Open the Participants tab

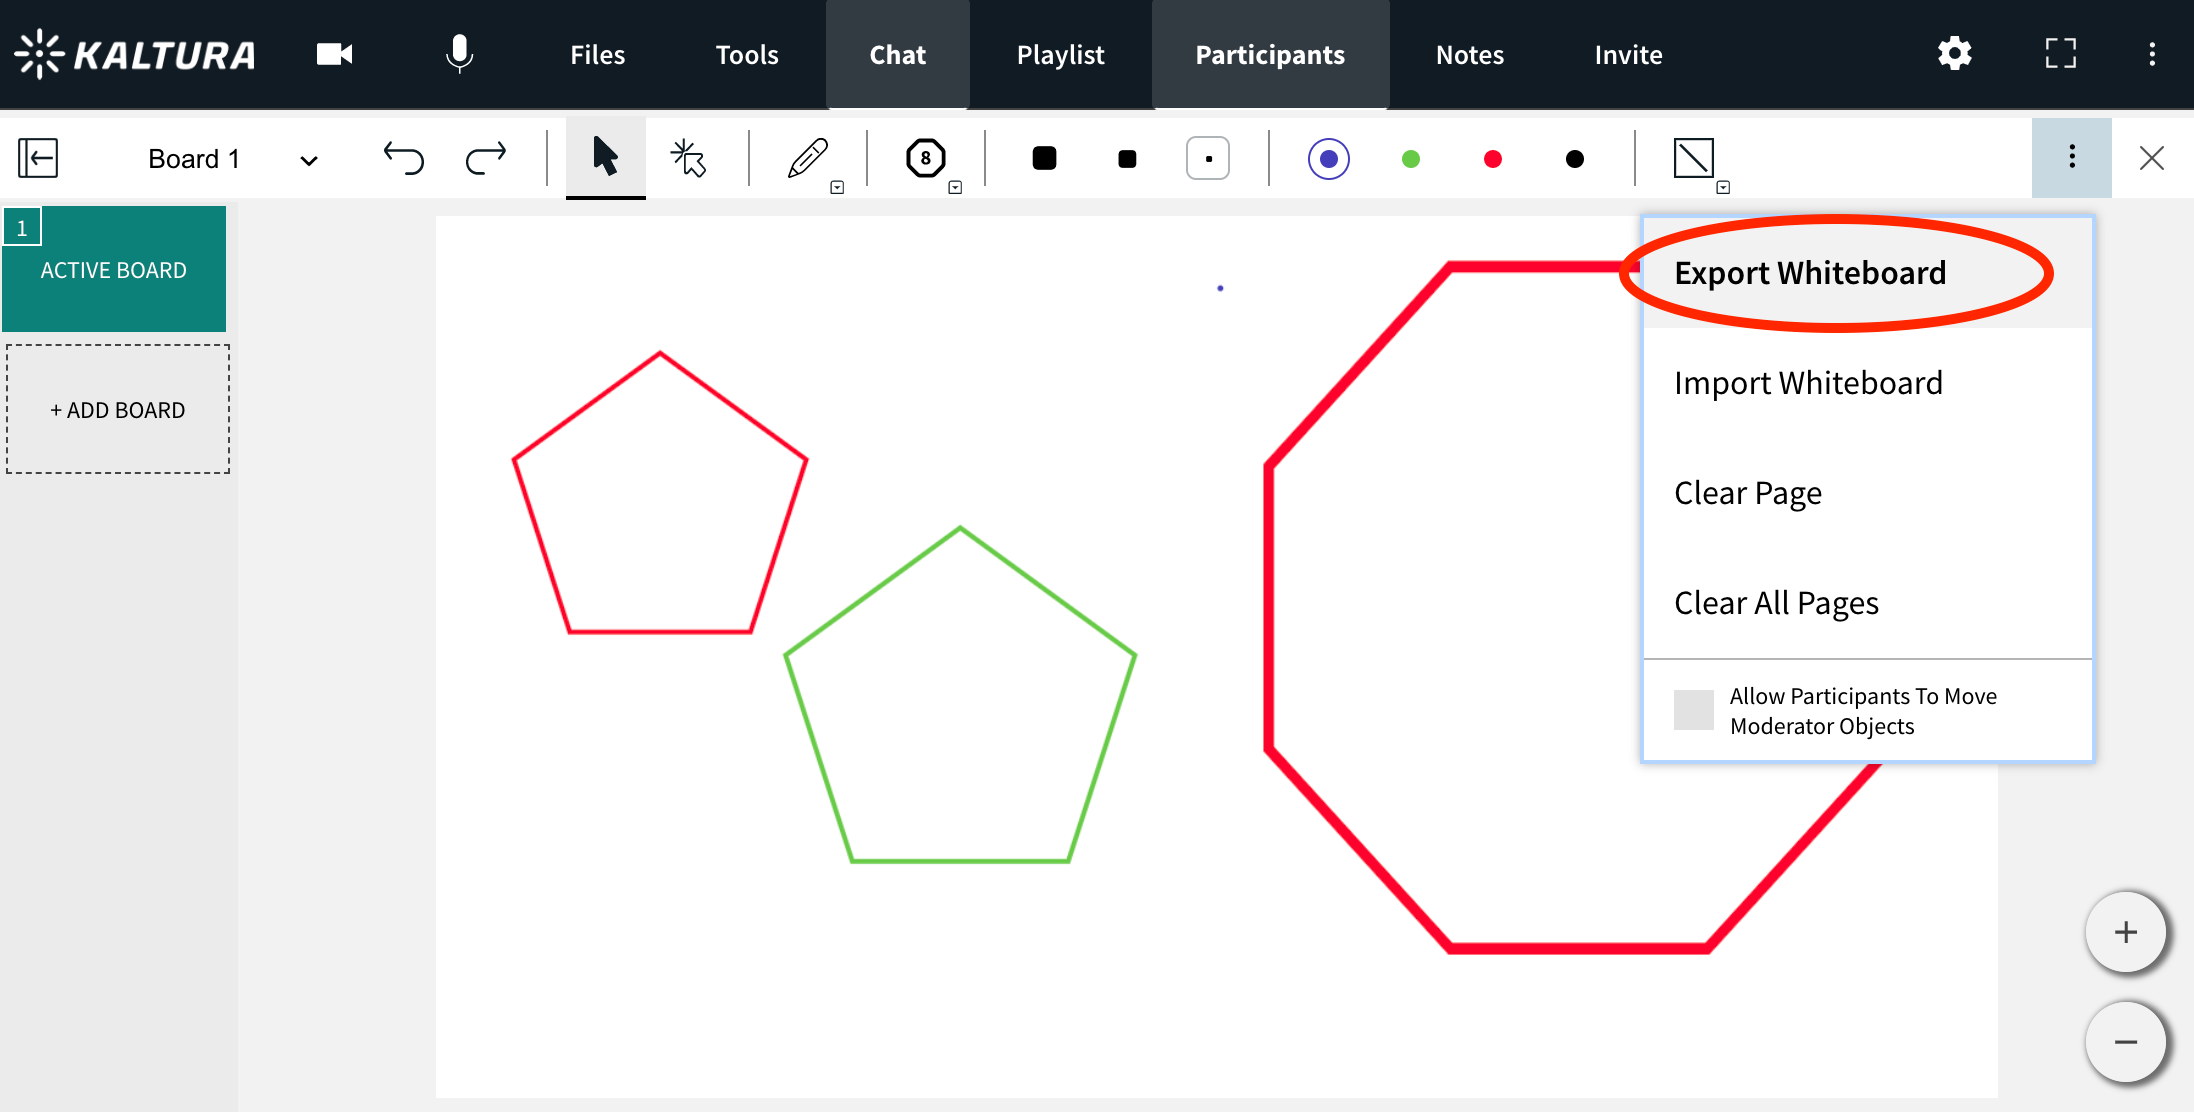[1270, 55]
